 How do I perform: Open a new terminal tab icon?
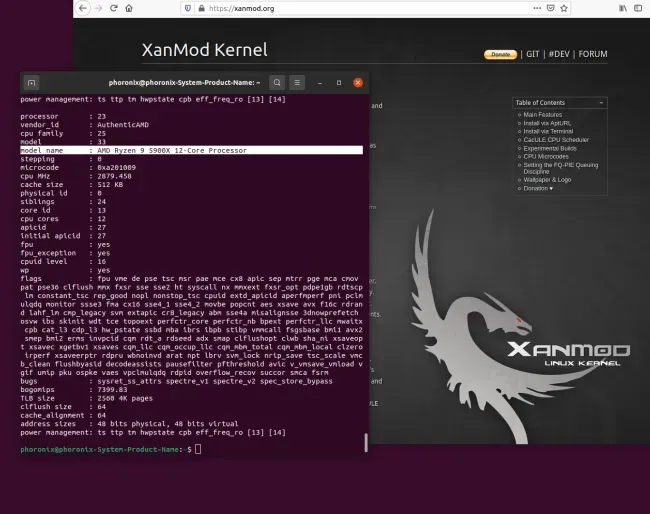[x=32, y=83]
